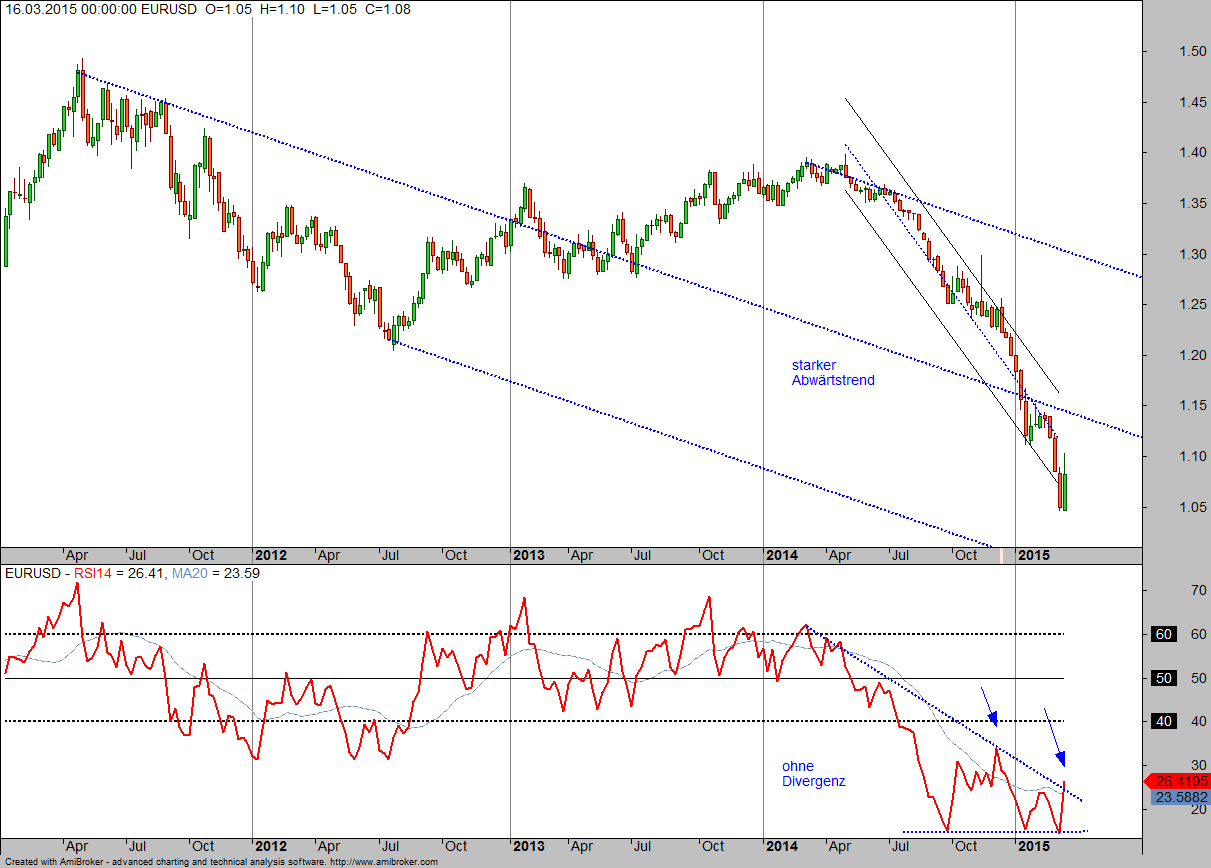
Task: Click 2013 on the RSI pane time axis
Action: click(x=529, y=846)
